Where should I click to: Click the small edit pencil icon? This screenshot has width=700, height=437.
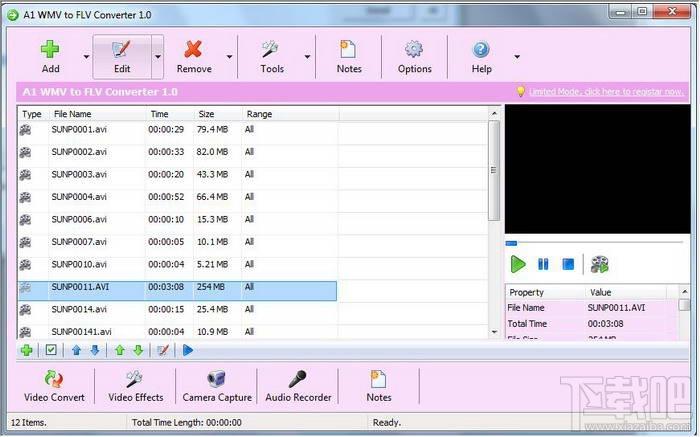click(163, 350)
